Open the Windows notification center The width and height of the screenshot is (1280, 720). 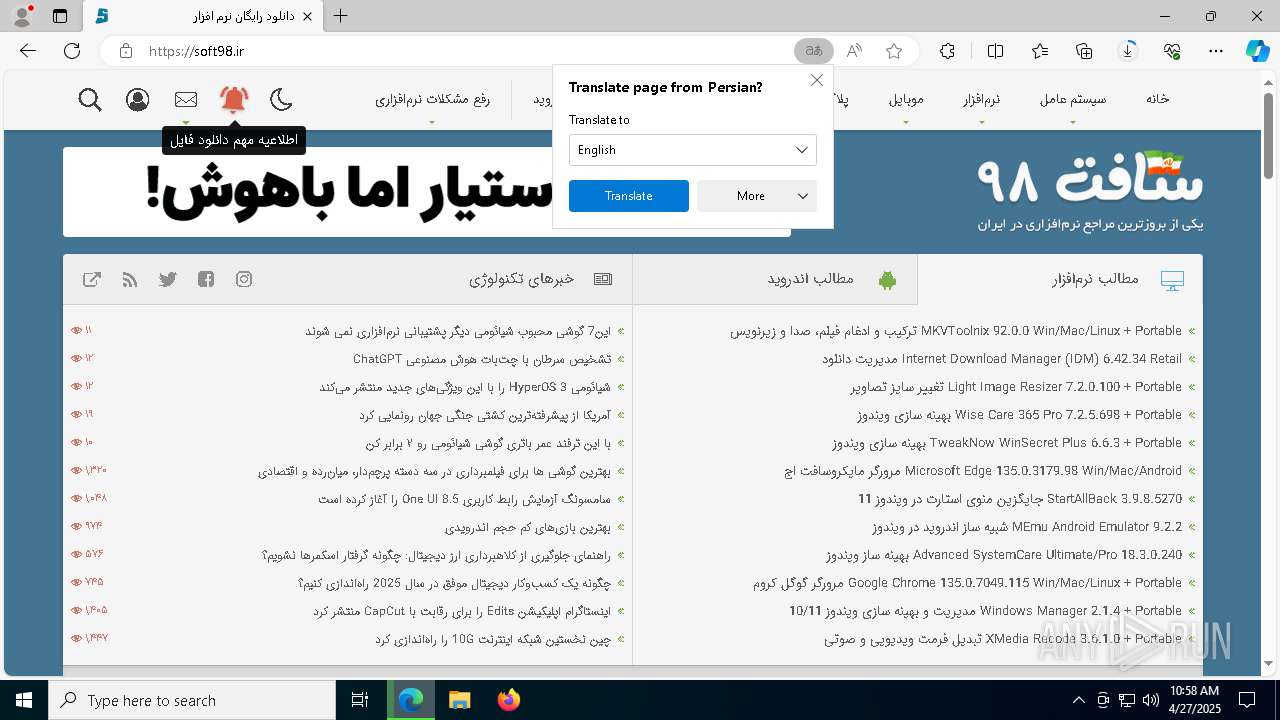1247,700
